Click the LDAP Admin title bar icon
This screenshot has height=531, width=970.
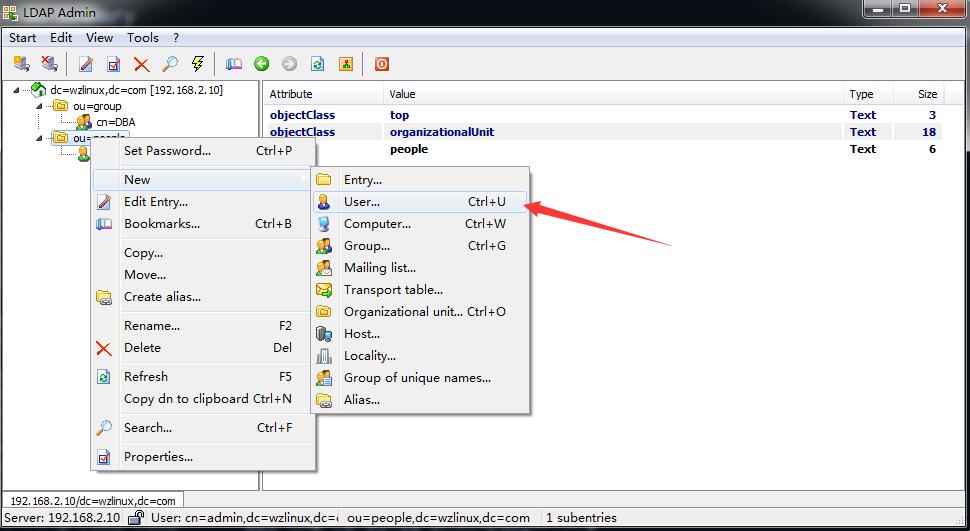click(10, 12)
